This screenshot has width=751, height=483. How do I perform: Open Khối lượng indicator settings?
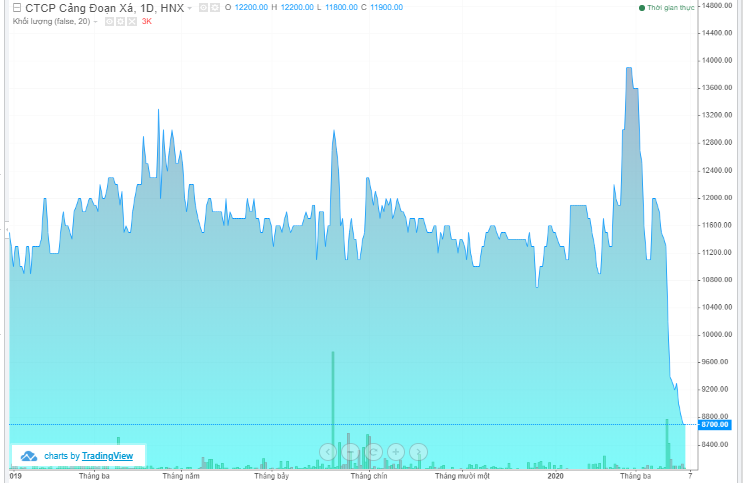coord(119,21)
